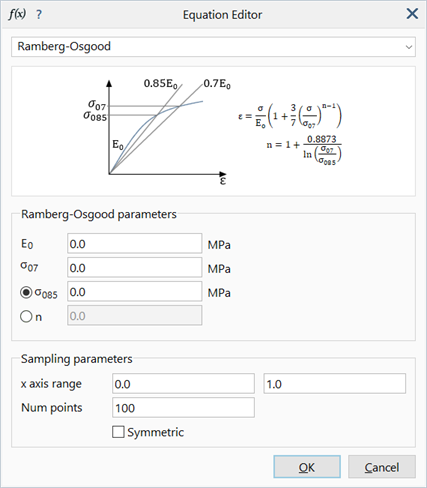
Task: Click the dropdown chevron arrow
Action: 409,47
